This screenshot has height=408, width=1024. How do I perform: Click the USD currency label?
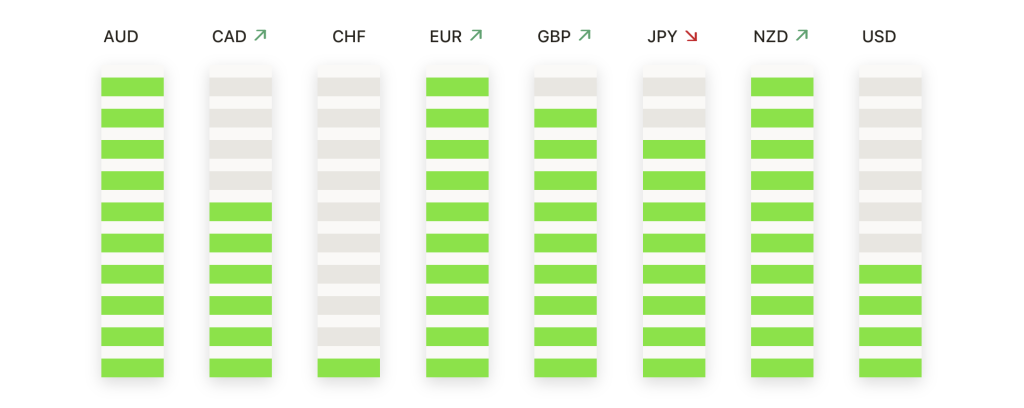click(x=879, y=37)
